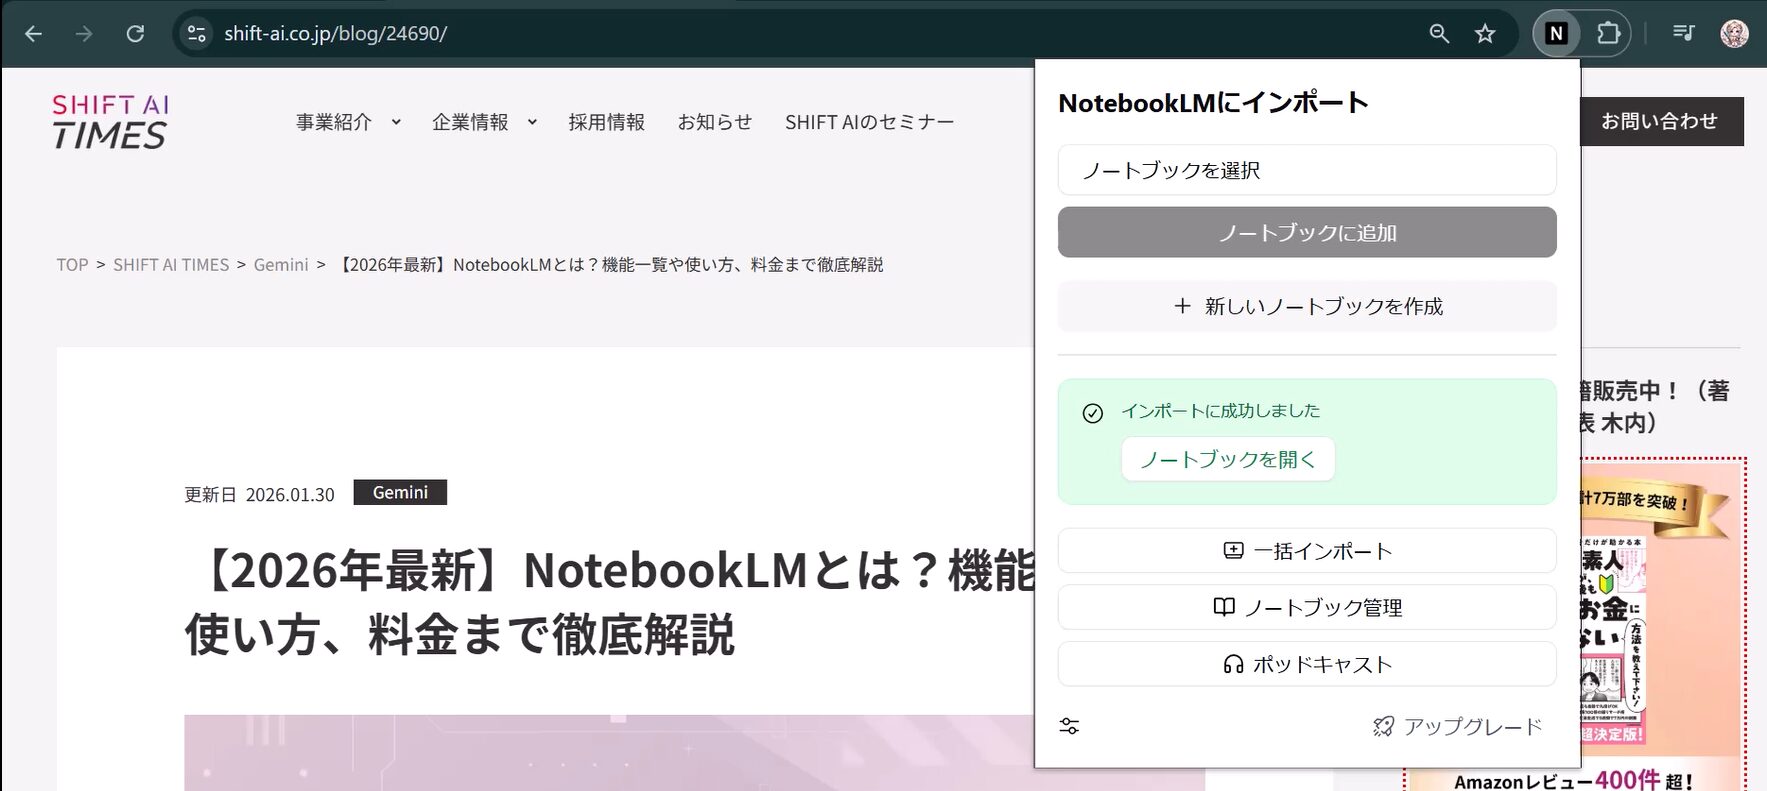This screenshot has width=1767, height=791.
Task: Open the お知らせ nav item
Action: tap(715, 122)
